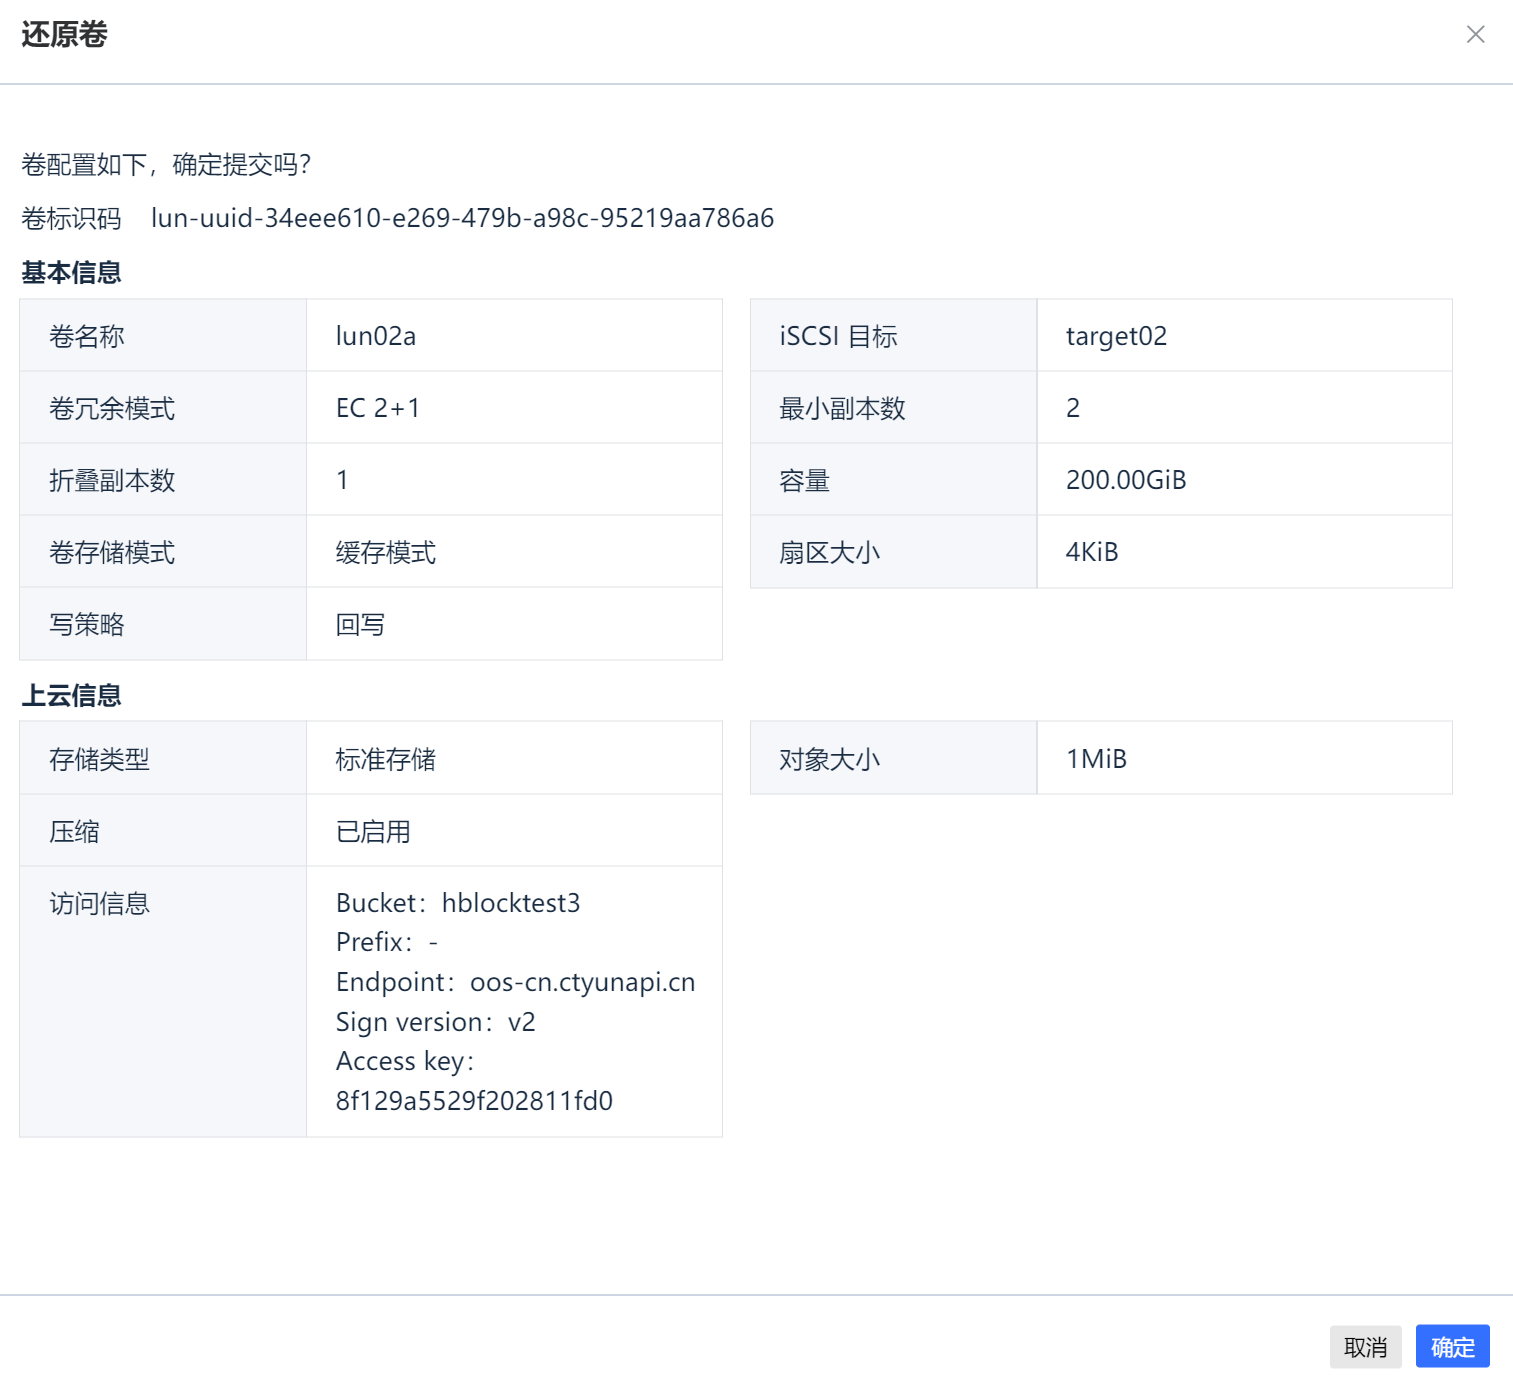The width and height of the screenshot is (1513, 1380).
Task: Click the 标准存储 storage type value
Action: click(386, 759)
